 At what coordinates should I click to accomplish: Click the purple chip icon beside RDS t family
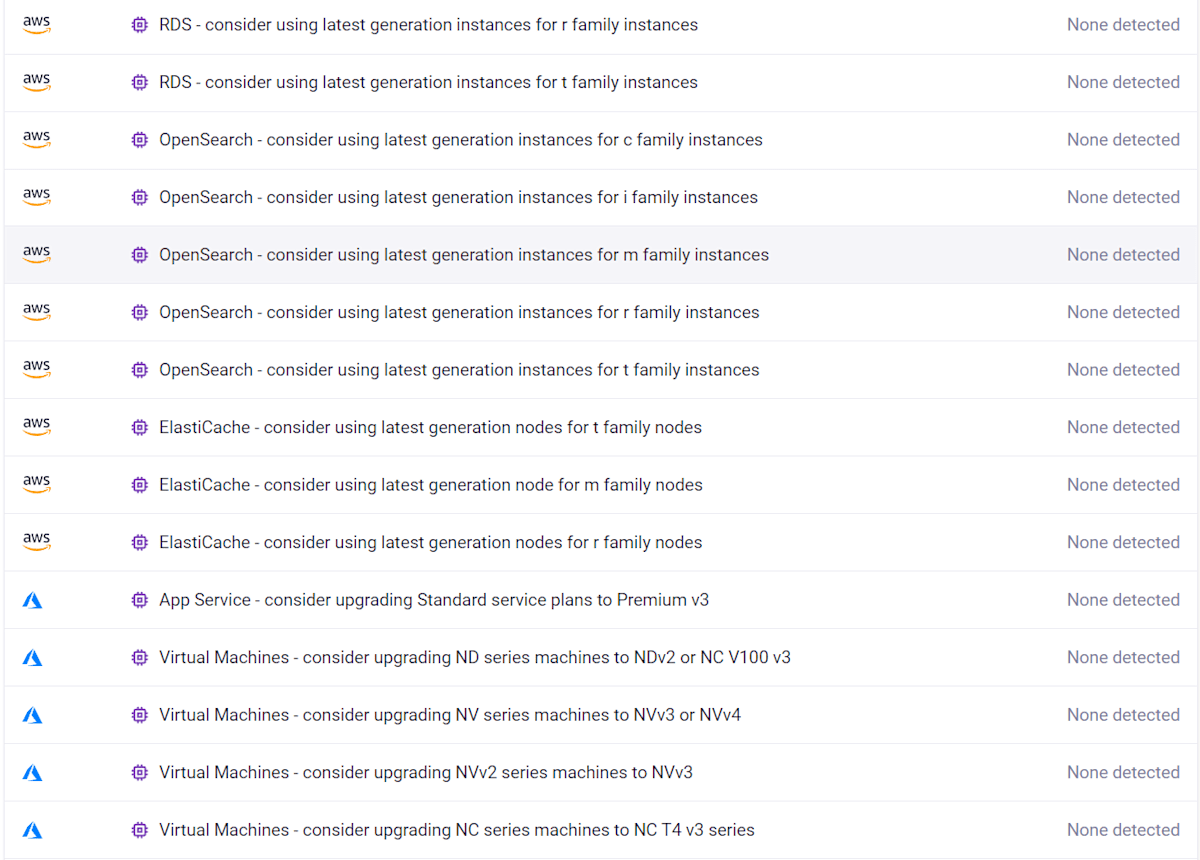click(x=140, y=82)
